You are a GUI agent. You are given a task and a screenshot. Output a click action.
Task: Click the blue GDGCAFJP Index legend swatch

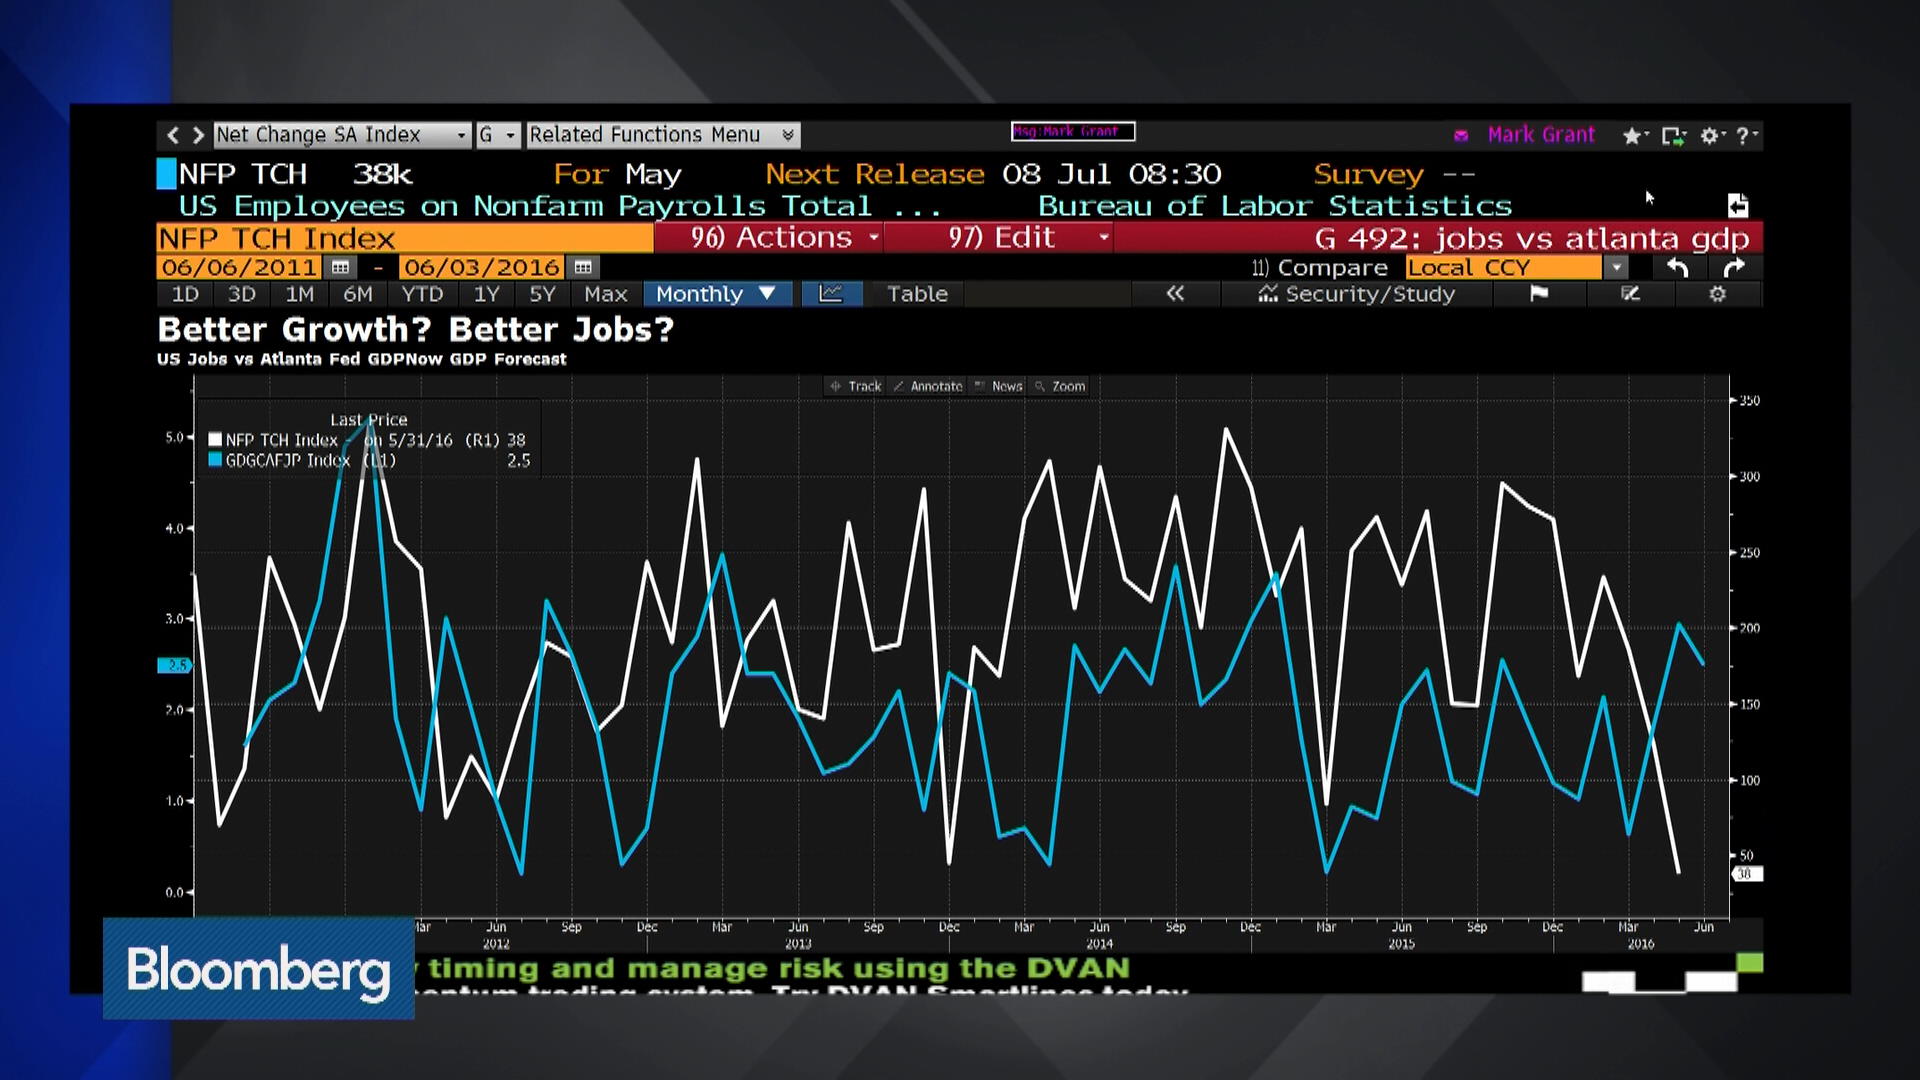(214, 460)
